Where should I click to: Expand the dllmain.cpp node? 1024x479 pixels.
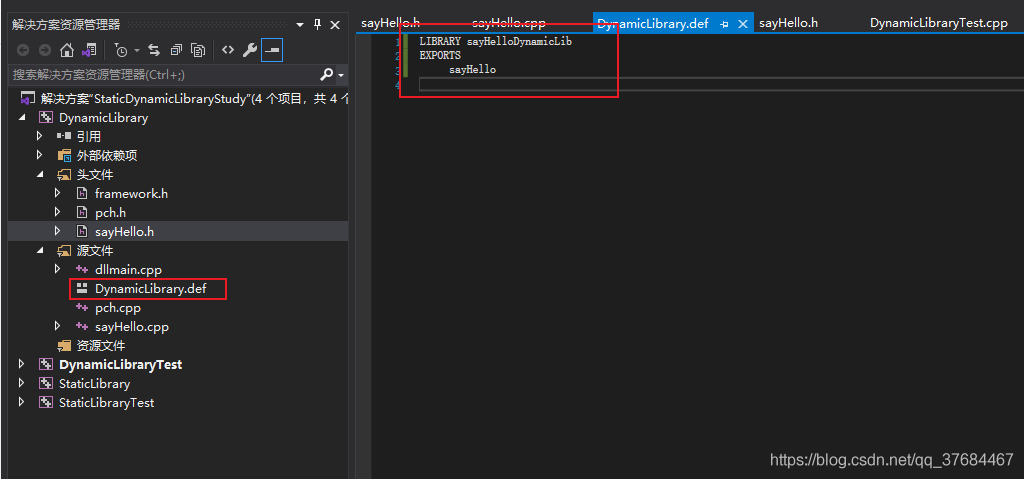pyautogui.click(x=57, y=269)
